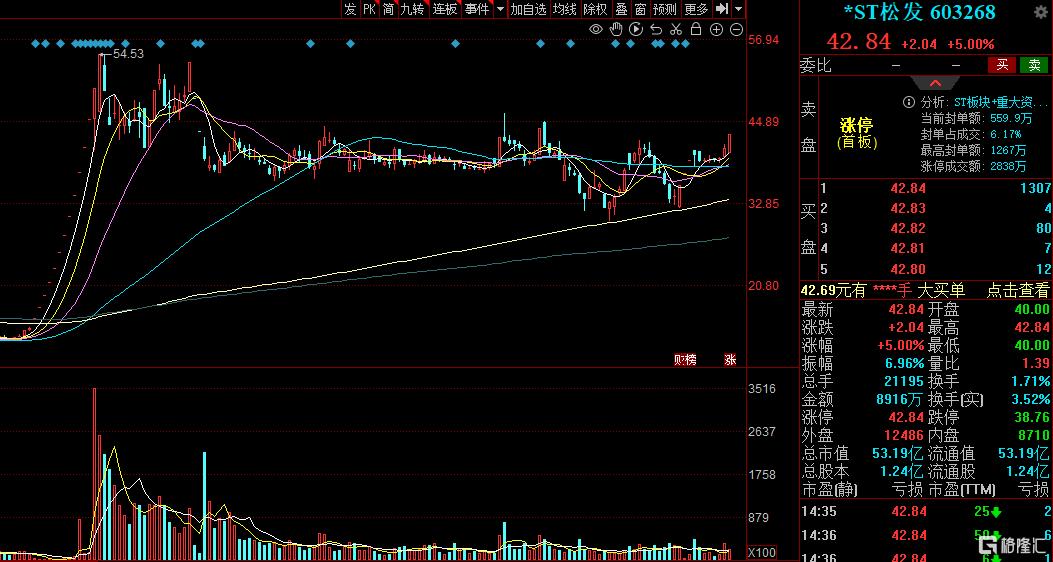Click buy level 1 price 42.84
The height and width of the screenshot is (562, 1053).
908,188
